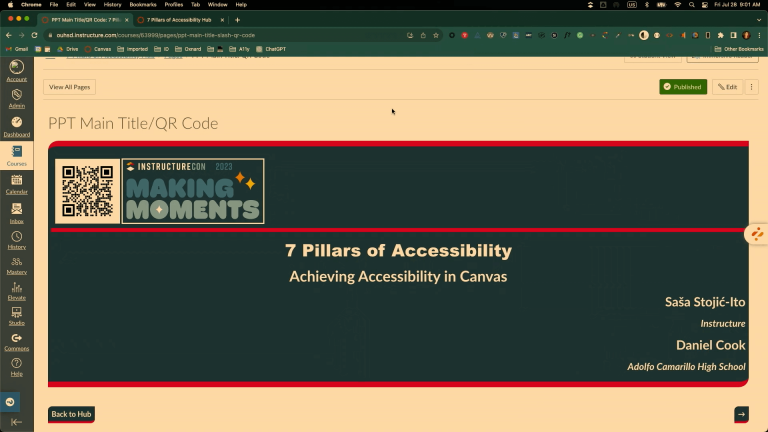Open the Chrome extensions puzzle icon

[x=720, y=35]
